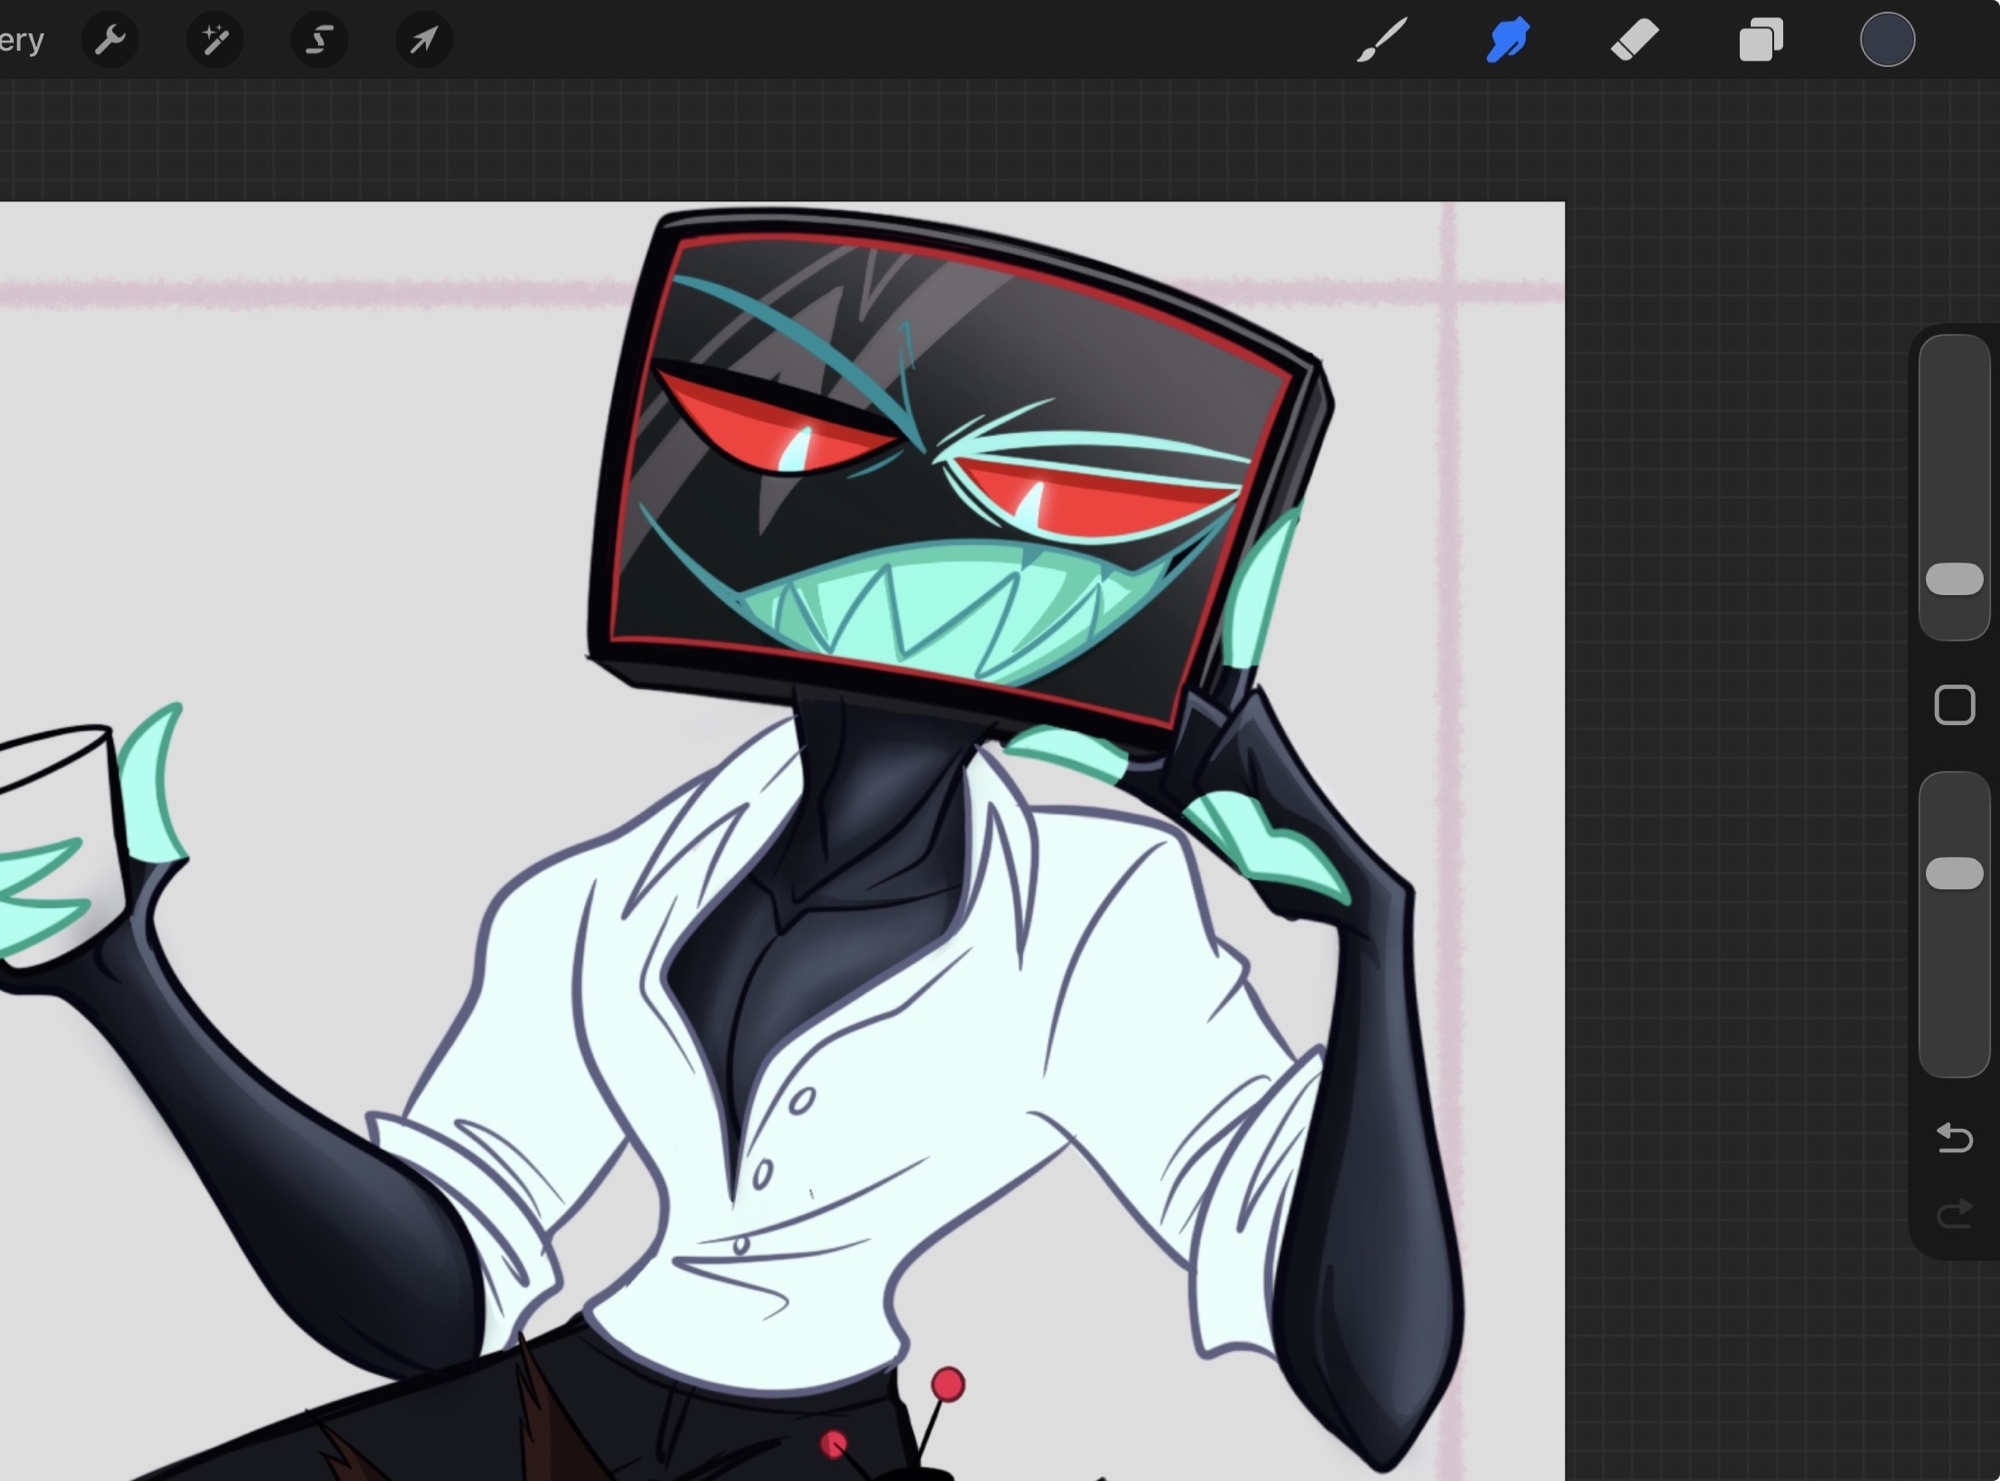Click the brush opacity slider handle
Image resolution: width=2000 pixels, height=1481 pixels.
coord(1954,873)
